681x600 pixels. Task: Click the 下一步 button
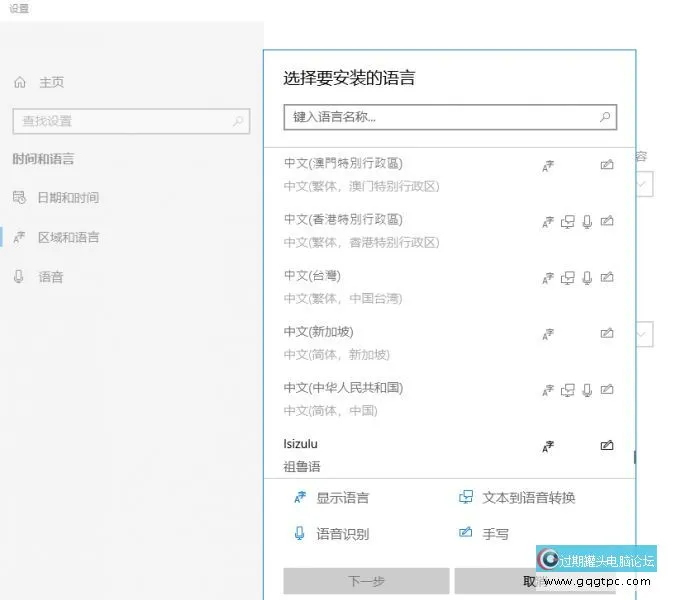point(366,581)
